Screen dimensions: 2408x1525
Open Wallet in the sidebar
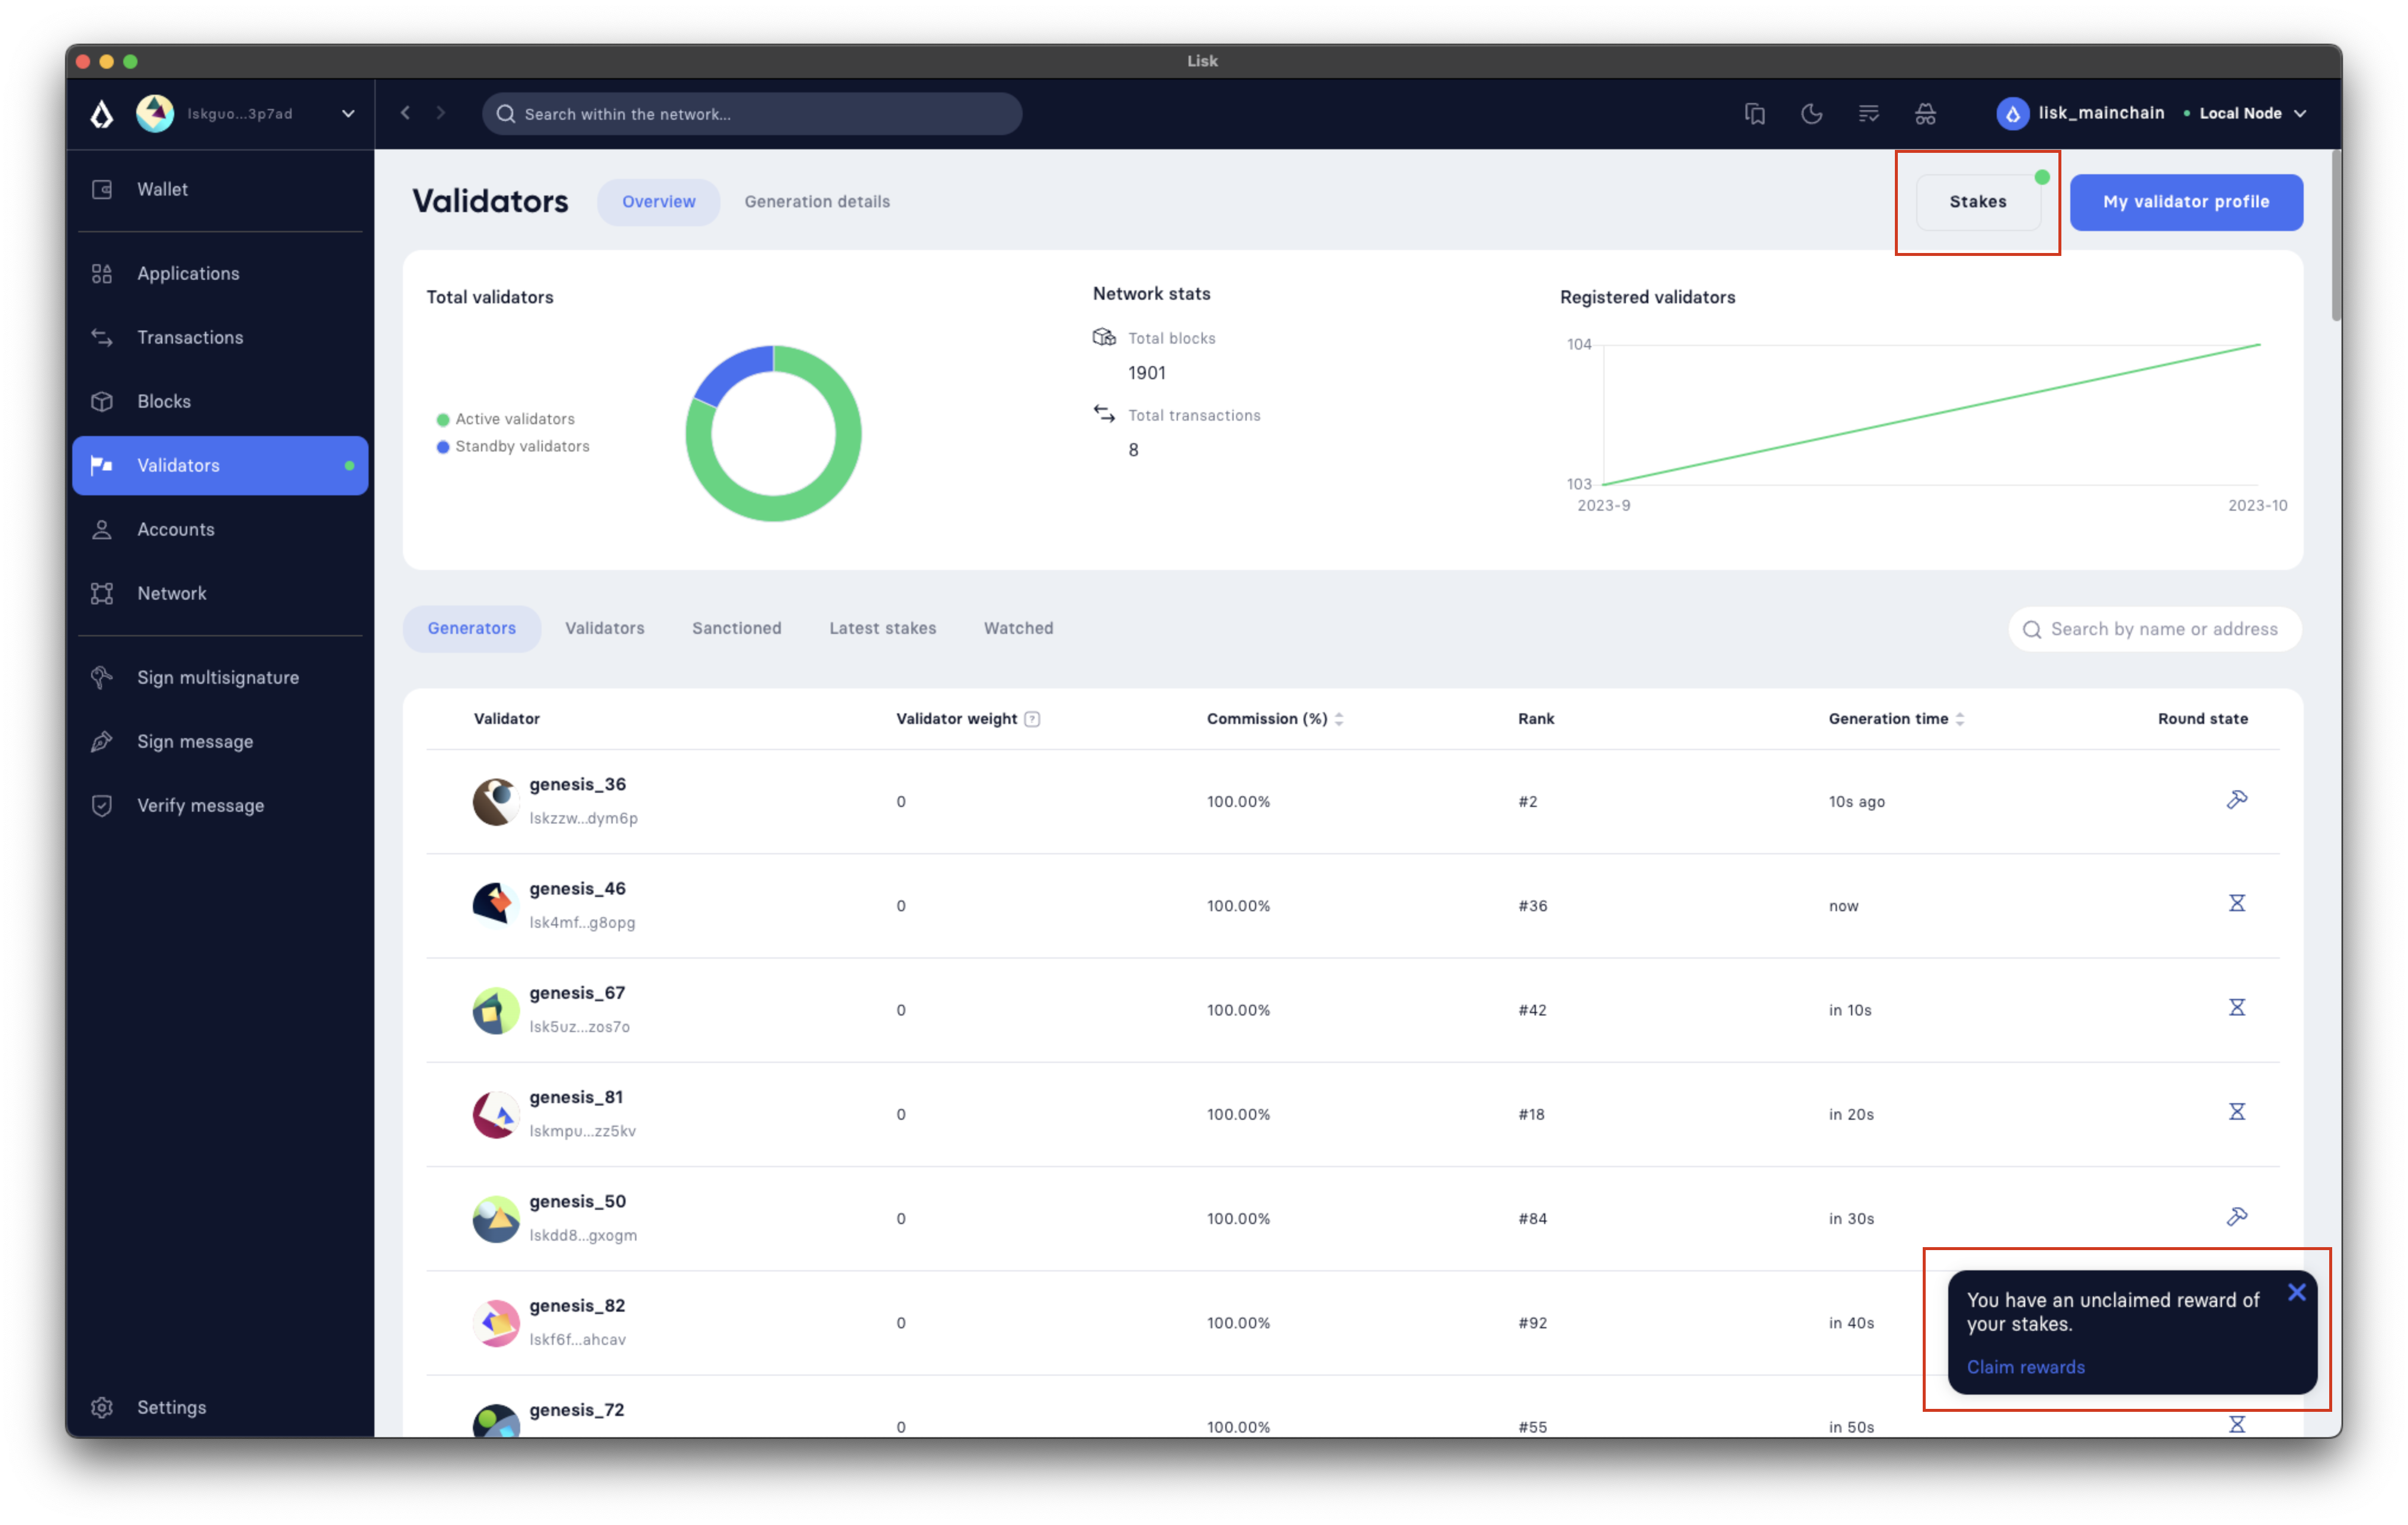(220, 189)
